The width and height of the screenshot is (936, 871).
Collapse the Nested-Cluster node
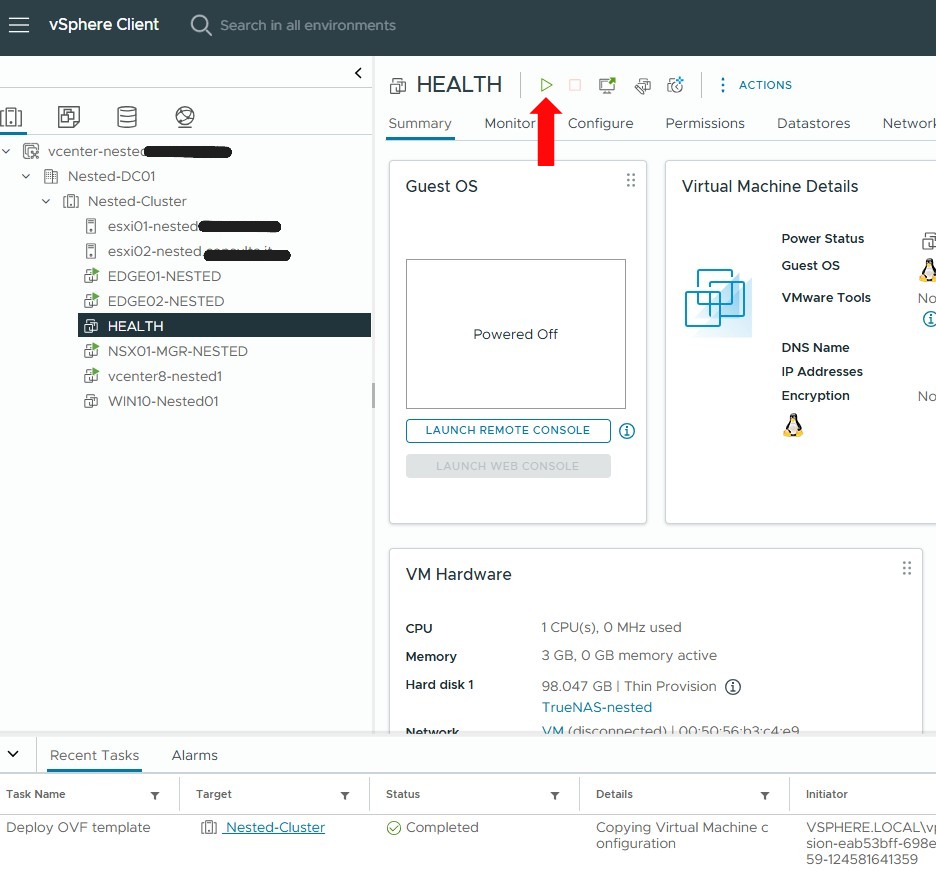pos(46,201)
